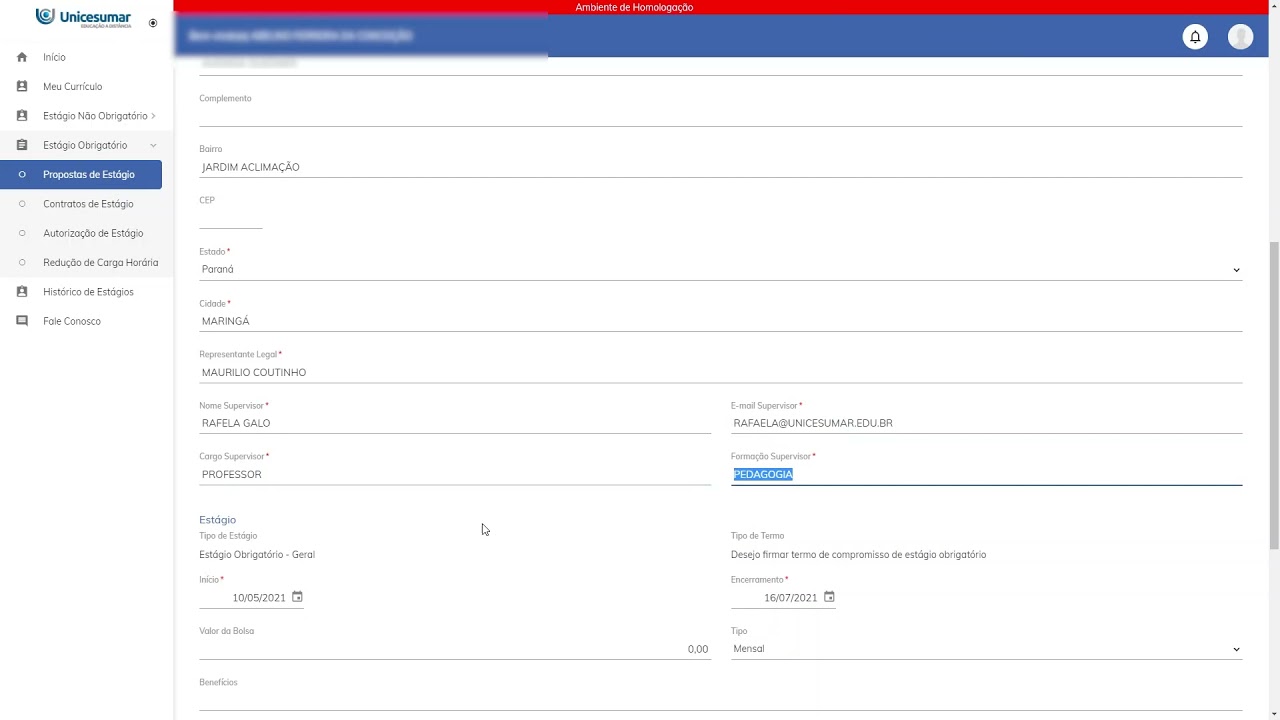Click the CEP input field
The width and height of the screenshot is (1280, 720).
[x=230, y=219]
